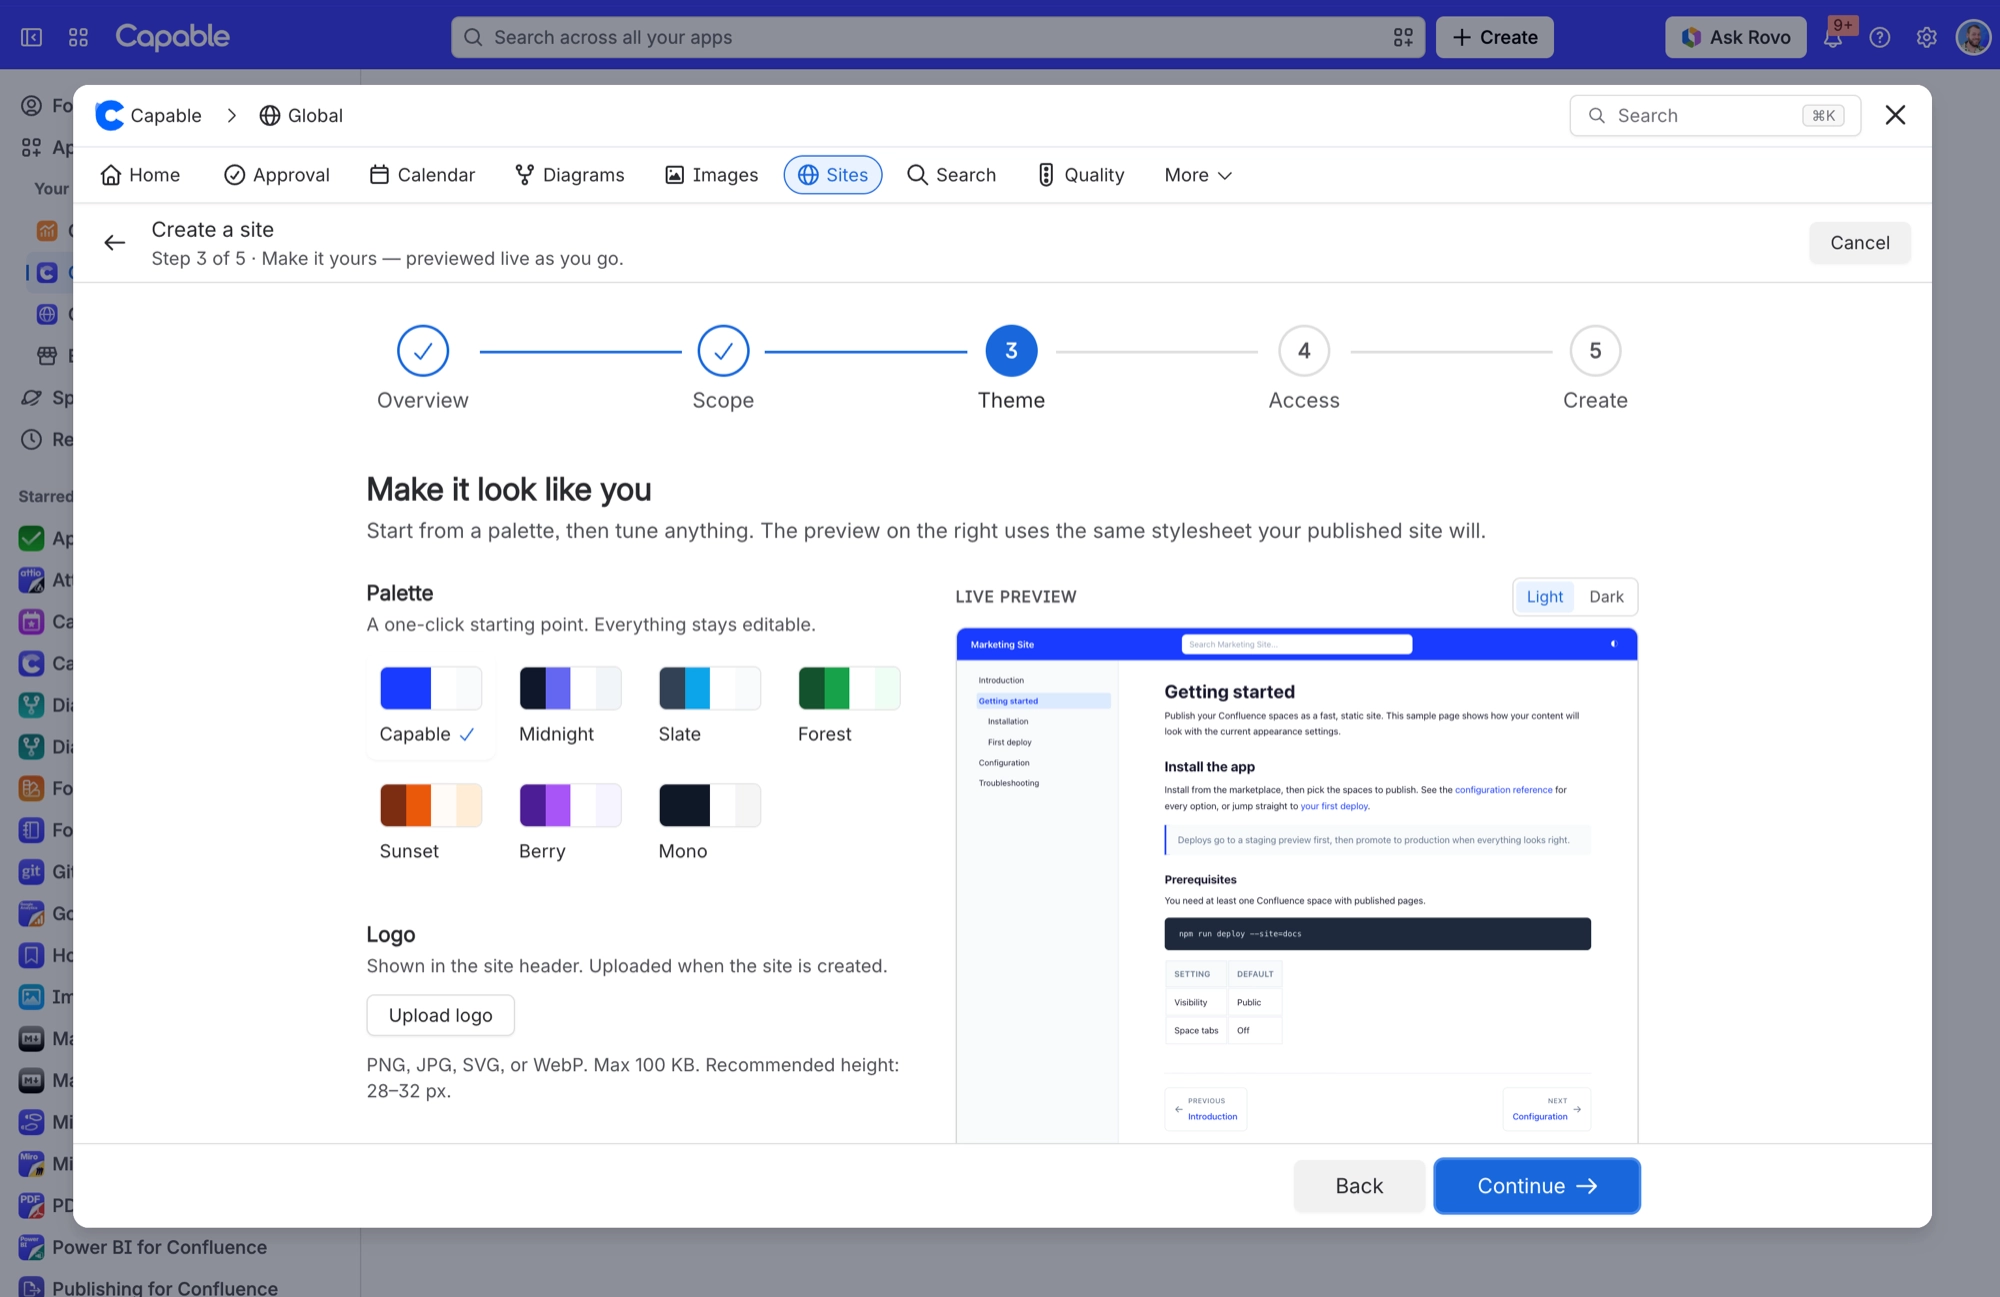The width and height of the screenshot is (2000, 1297).
Task: Open the Approval tab
Action: 277,175
